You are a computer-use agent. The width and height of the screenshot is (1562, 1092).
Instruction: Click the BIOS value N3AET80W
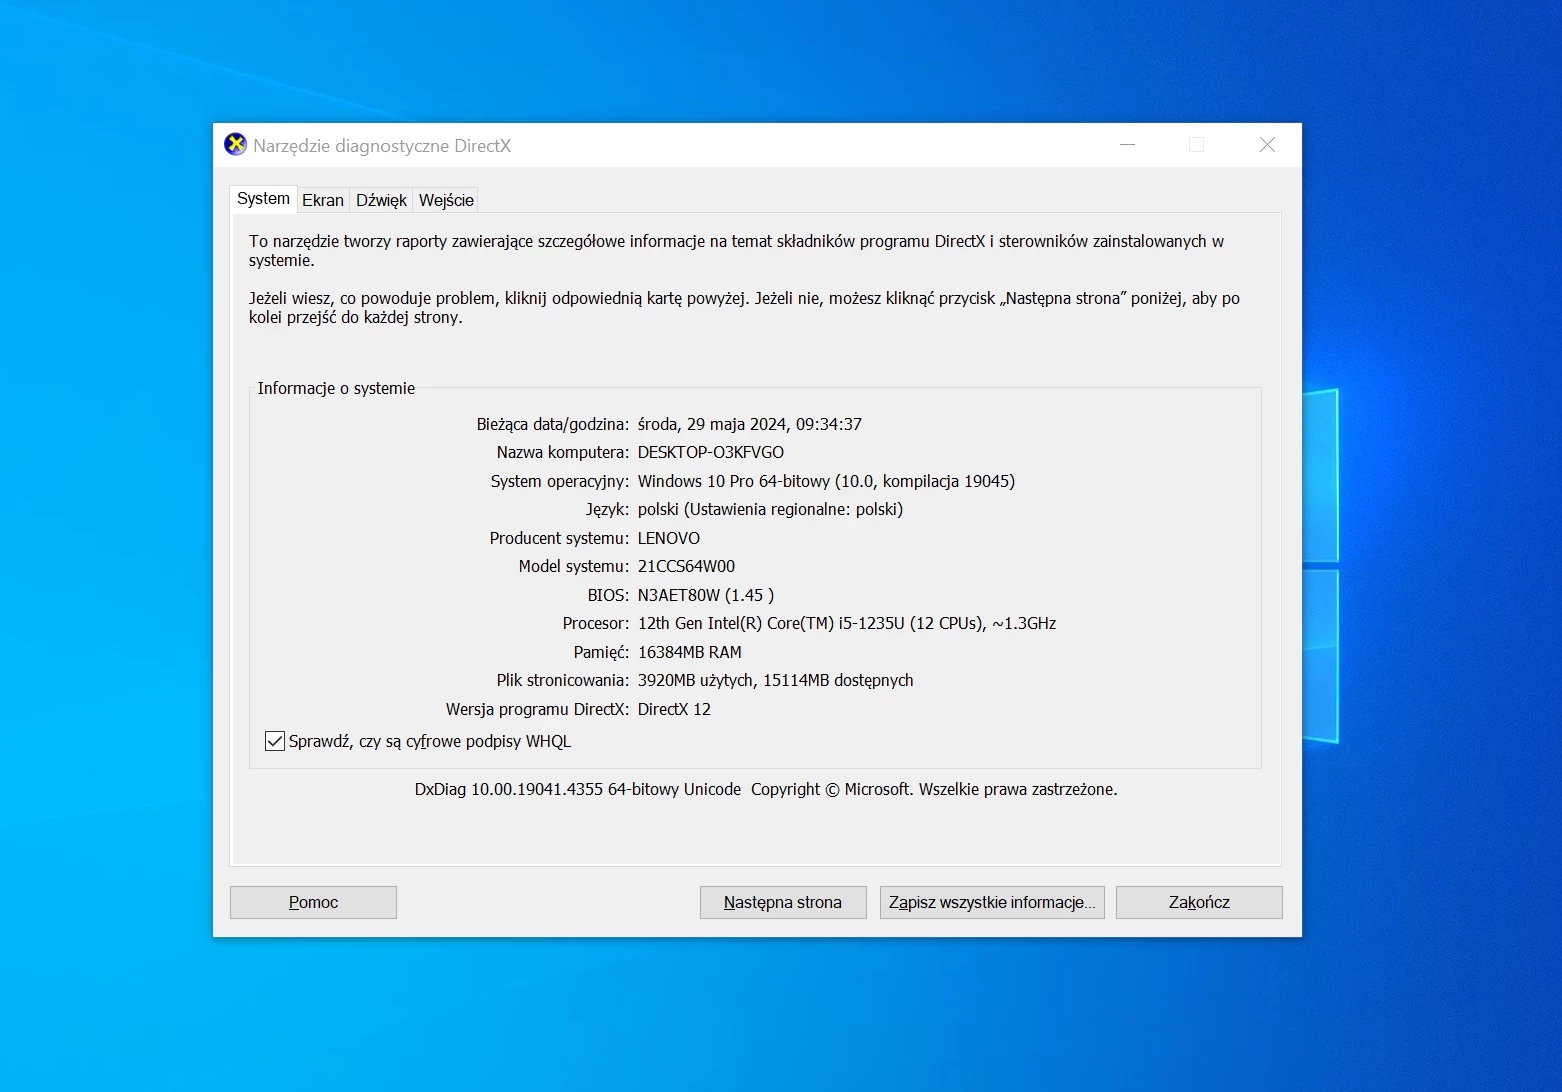(x=706, y=595)
